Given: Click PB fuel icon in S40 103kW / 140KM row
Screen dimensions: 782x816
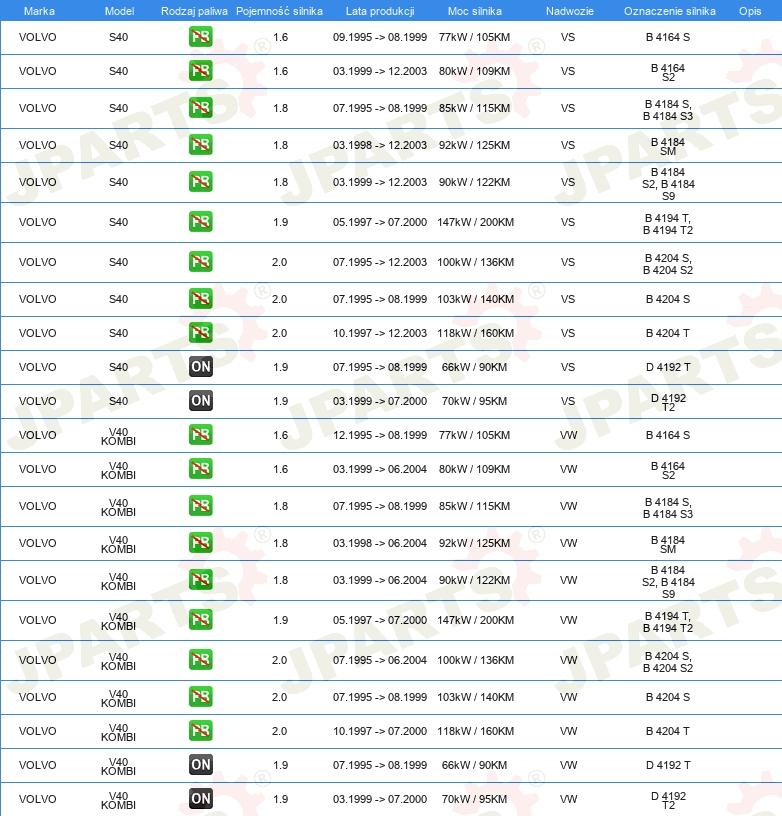Looking at the screenshot, I should (x=201, y=299).
